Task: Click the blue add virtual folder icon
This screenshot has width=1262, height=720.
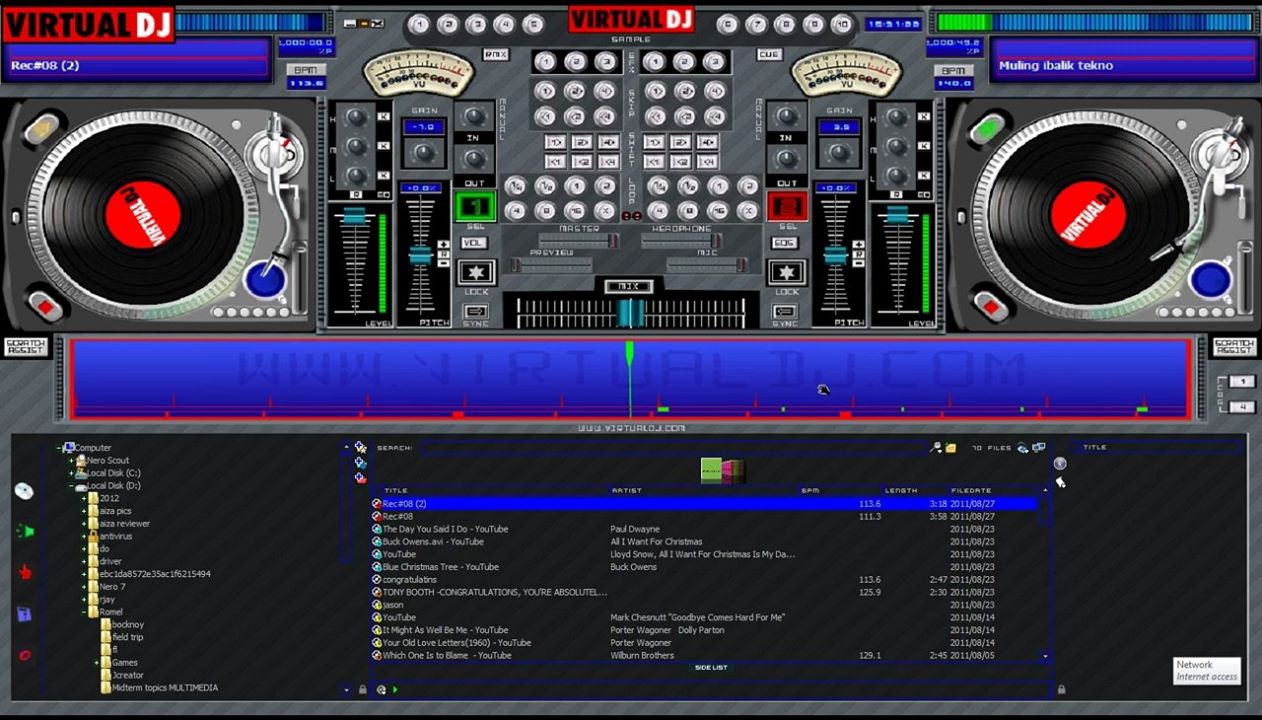Action: tap(360, 463)
